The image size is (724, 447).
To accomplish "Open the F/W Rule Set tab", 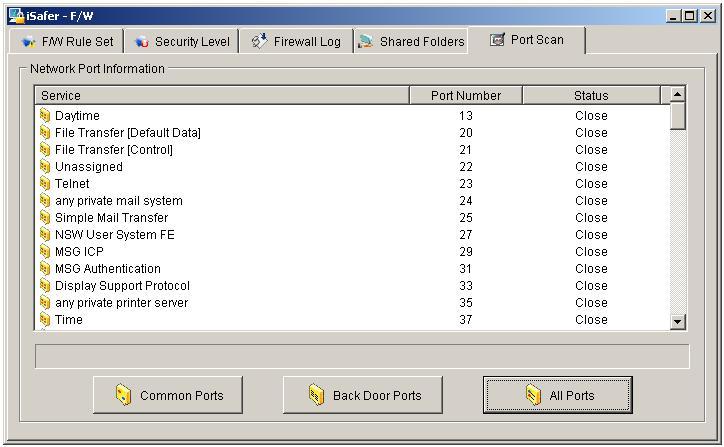I will point(66,41).
